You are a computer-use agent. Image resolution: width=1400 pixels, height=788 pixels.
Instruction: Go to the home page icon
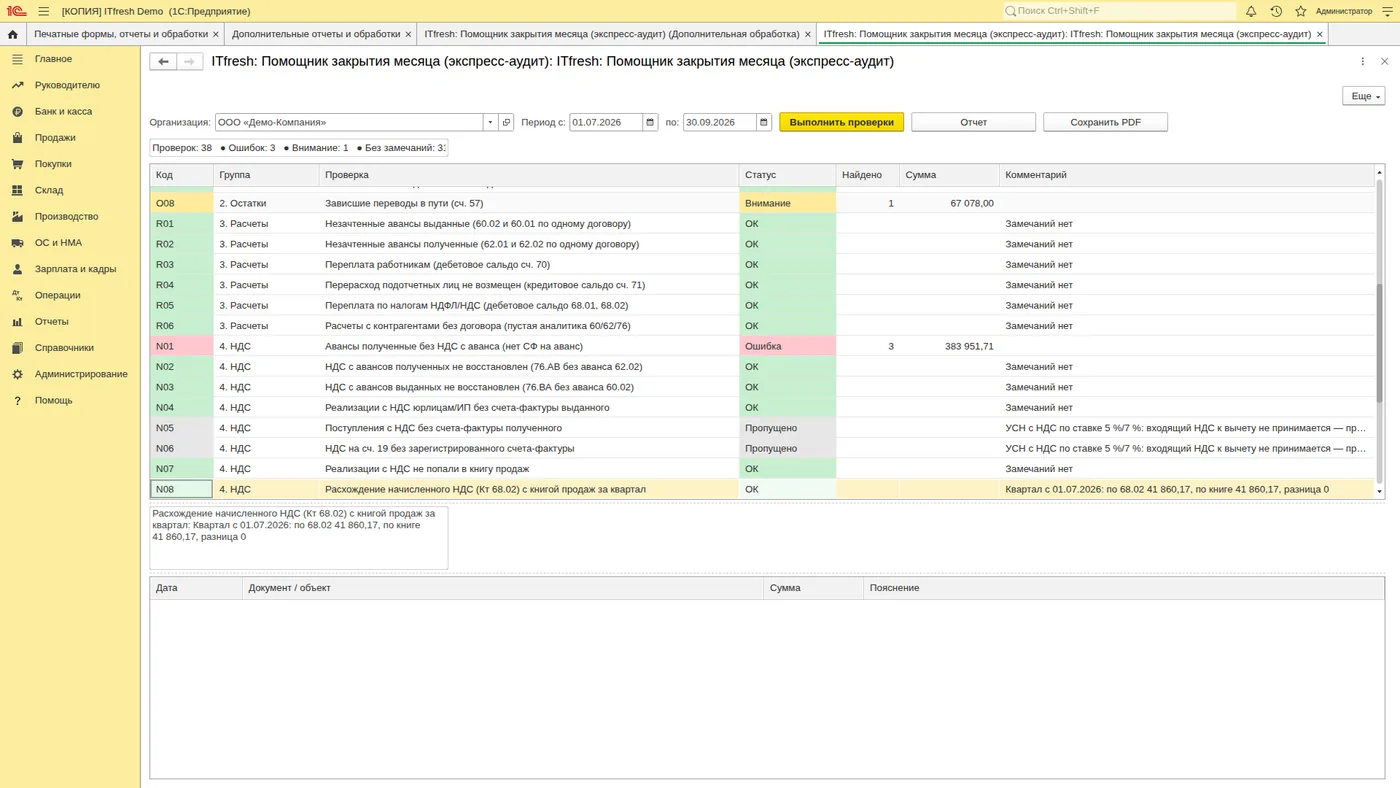coord(13,34)
